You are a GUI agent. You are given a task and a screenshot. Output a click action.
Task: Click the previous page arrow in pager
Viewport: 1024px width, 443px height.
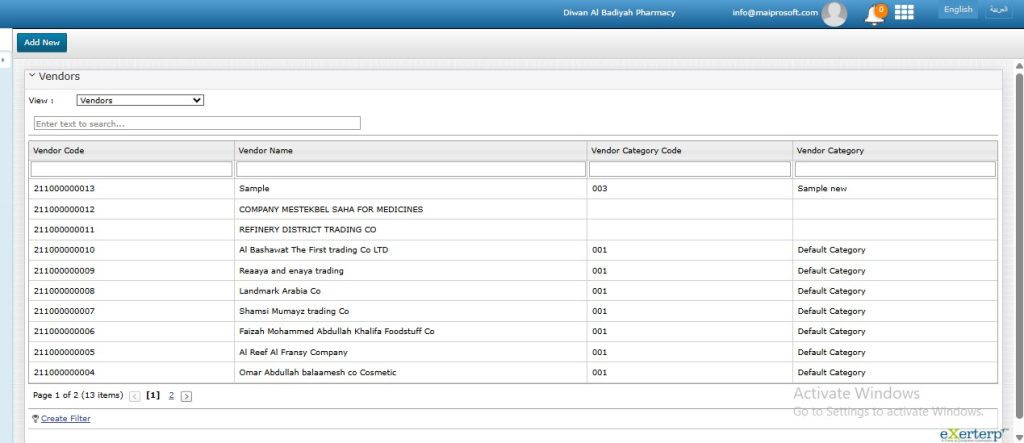[x=135, y=396]
